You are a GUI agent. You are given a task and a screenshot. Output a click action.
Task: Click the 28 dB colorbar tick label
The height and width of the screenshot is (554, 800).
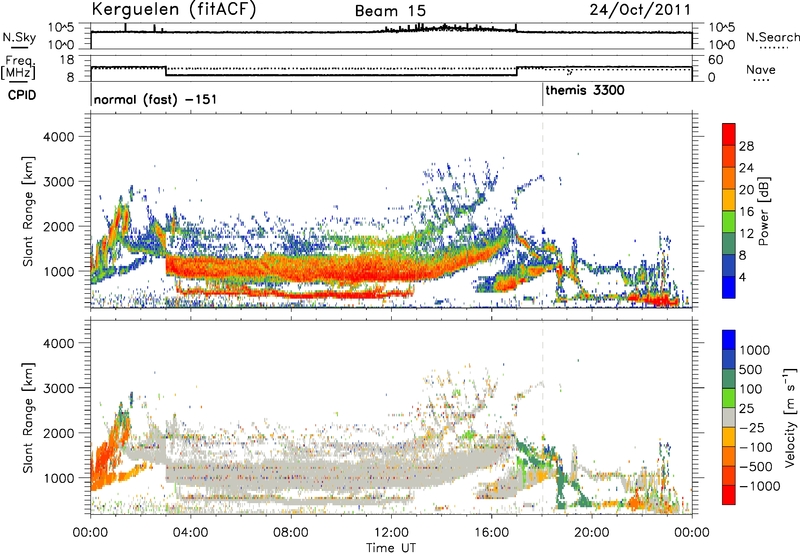[746, 146]
